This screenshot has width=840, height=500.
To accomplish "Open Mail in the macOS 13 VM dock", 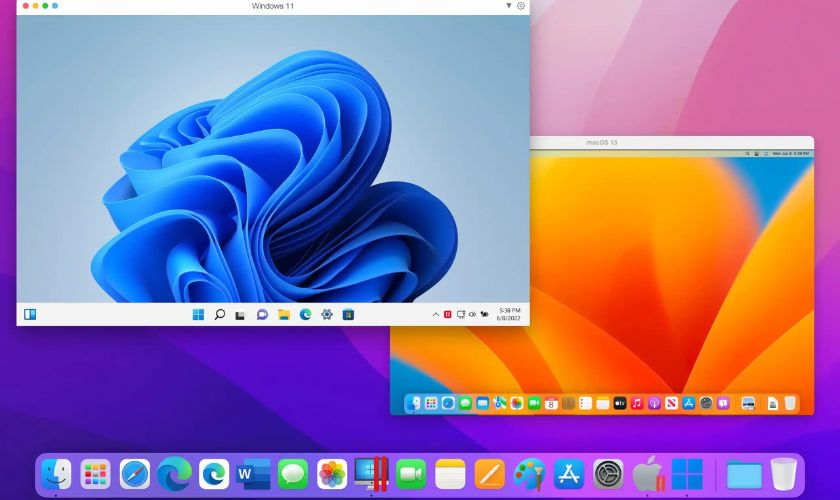I will (483, 403).
